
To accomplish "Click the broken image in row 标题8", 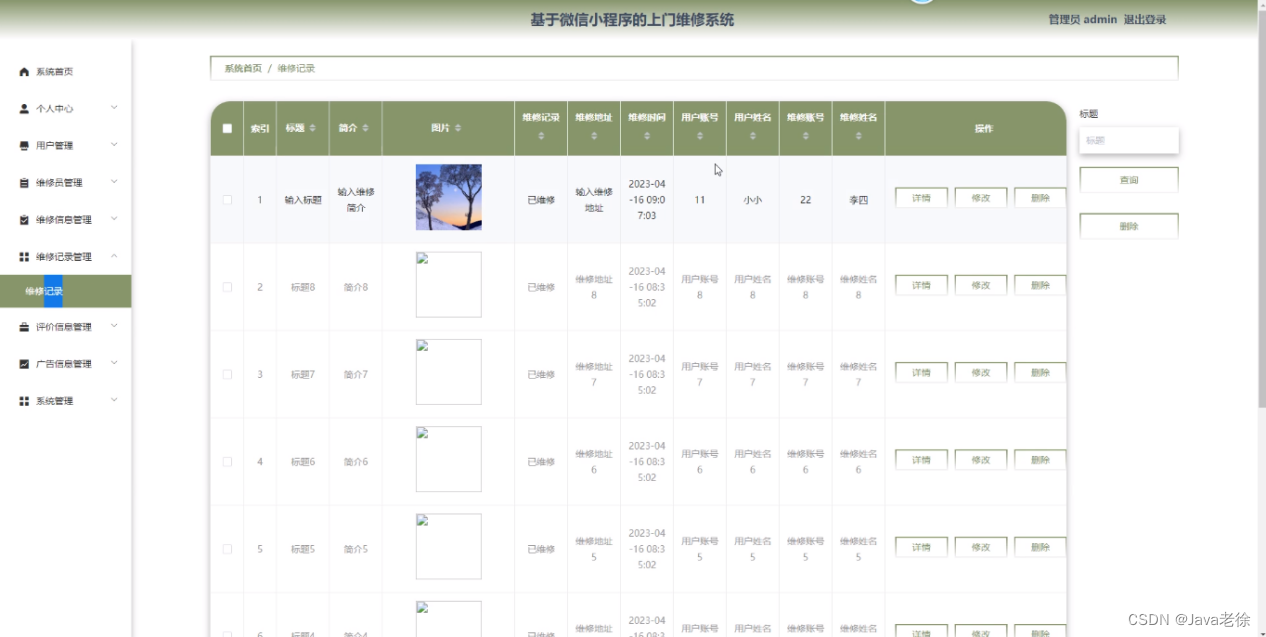I will click(449, 285).
